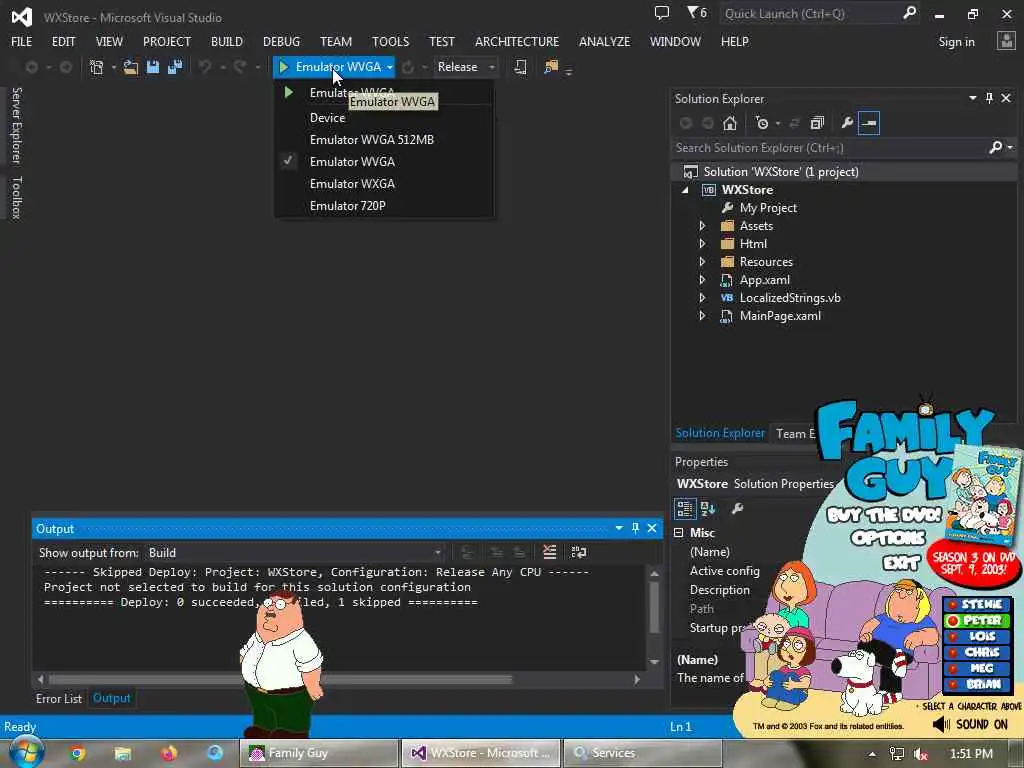1024x768 pixels.
Task: Pin the Solution Explorer with pushpin icon
Action: point(989,98)
